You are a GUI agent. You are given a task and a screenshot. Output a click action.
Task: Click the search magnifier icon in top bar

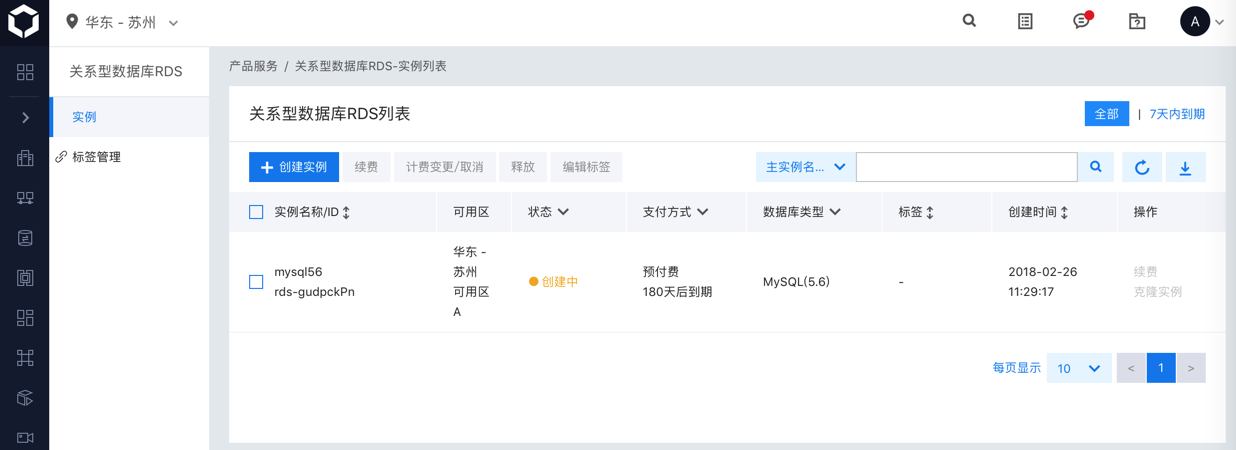click(969, 21)
